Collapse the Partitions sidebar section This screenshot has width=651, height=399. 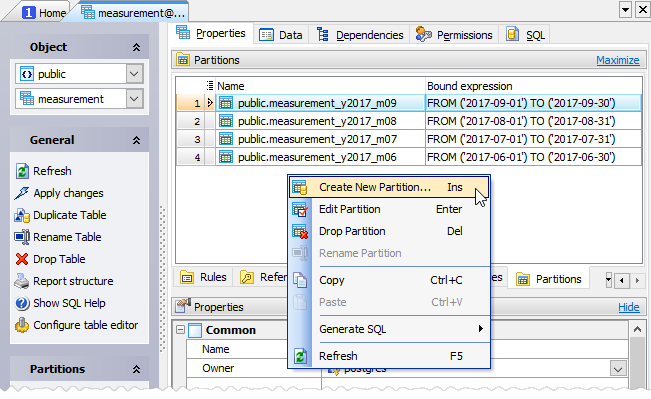136,369
